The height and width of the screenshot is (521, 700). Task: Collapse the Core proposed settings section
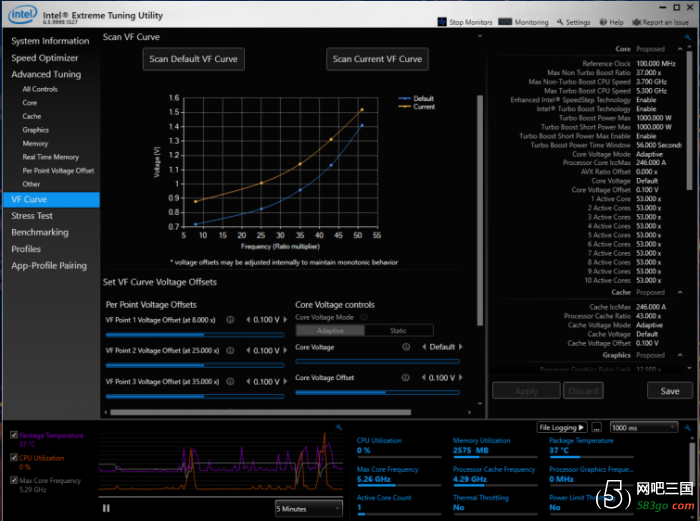[x=680, y=49]
